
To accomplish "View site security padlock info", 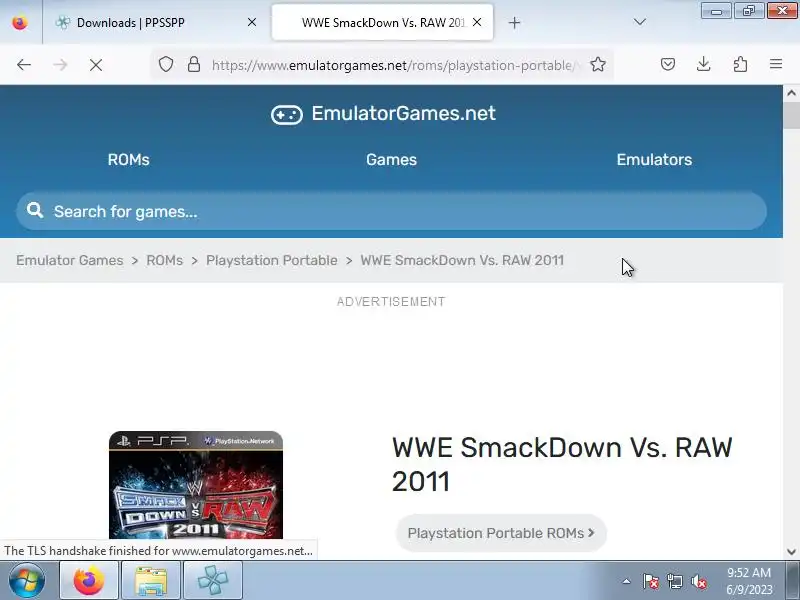I will [193, 64].
